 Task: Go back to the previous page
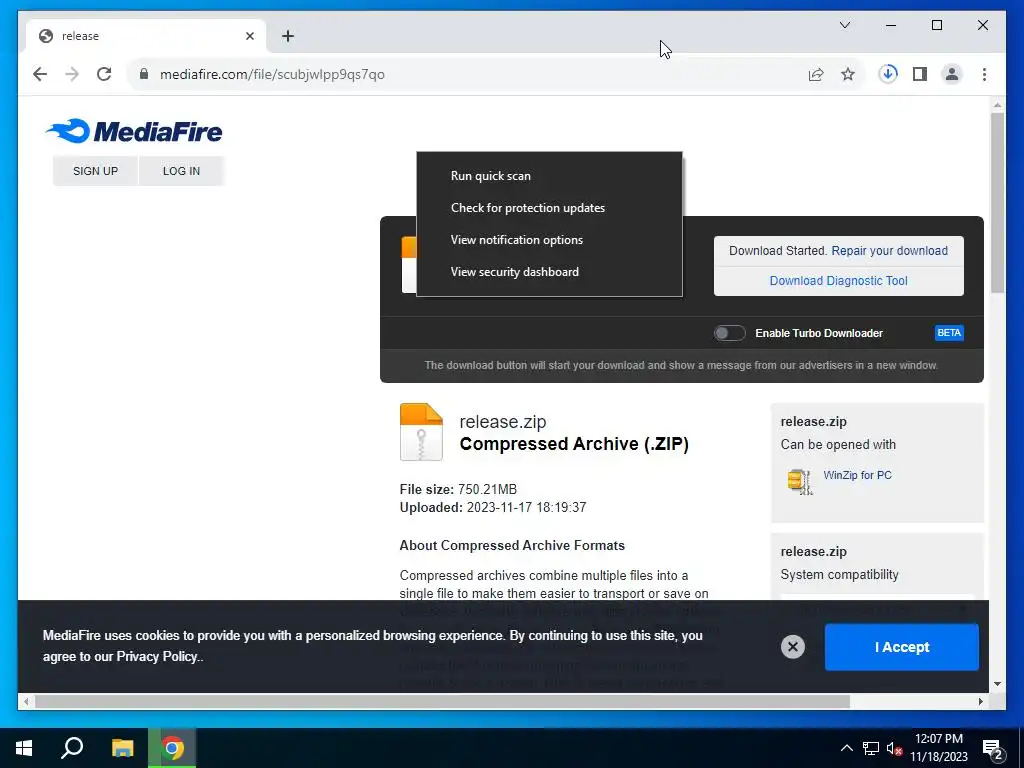(x=40, y=74)
